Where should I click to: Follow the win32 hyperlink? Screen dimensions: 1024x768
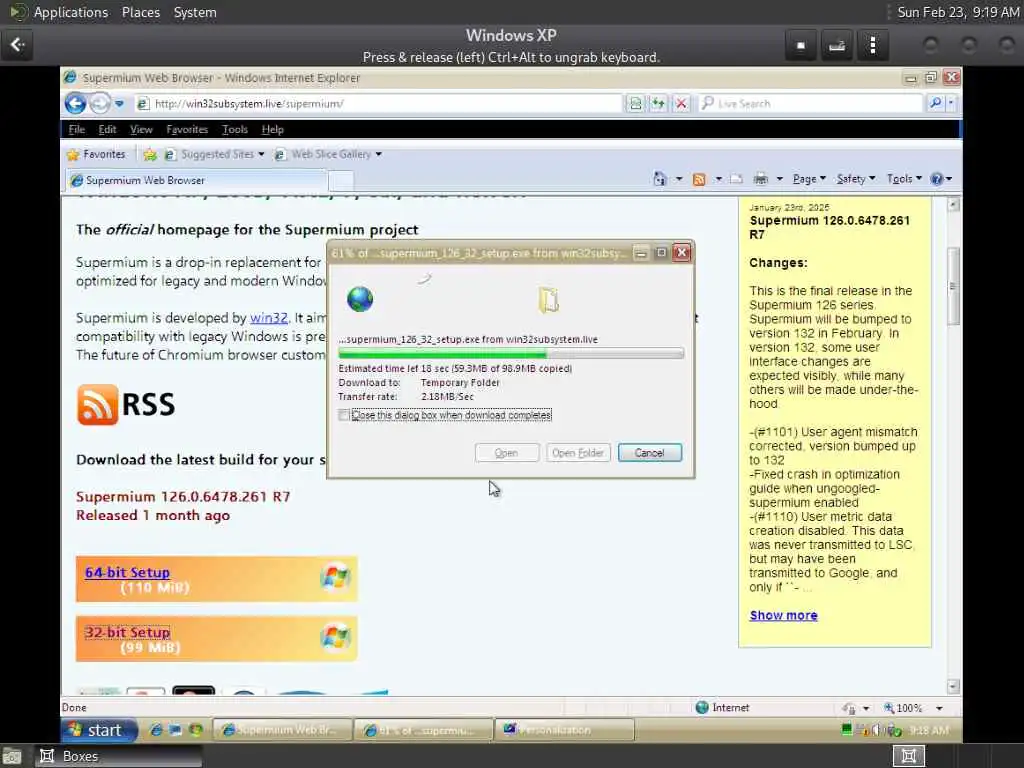point(268,318)
